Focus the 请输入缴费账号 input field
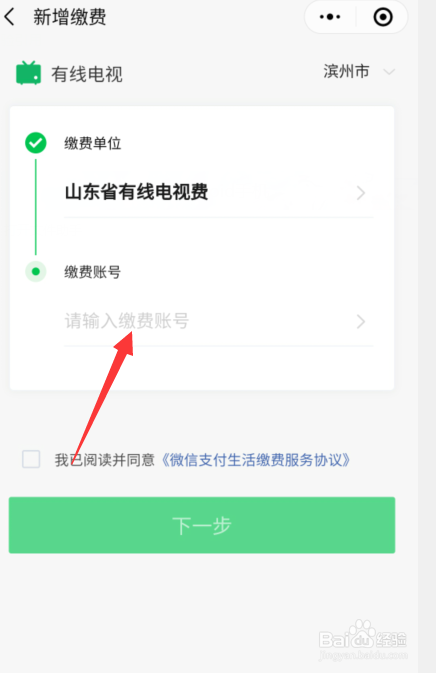Image resolution: width=436 pixels, height=673 pixels. [x=219, y=321]
